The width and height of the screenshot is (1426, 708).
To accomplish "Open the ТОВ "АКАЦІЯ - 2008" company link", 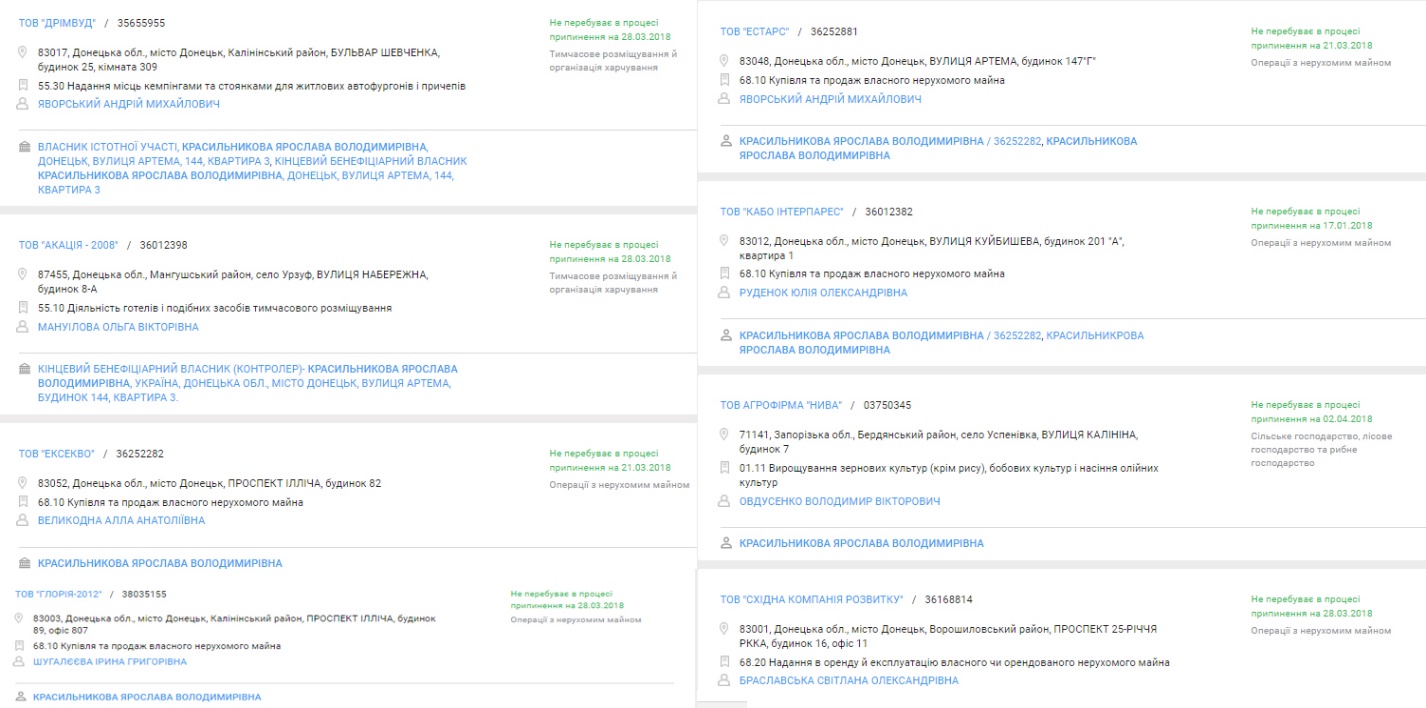I will (68, 245).
